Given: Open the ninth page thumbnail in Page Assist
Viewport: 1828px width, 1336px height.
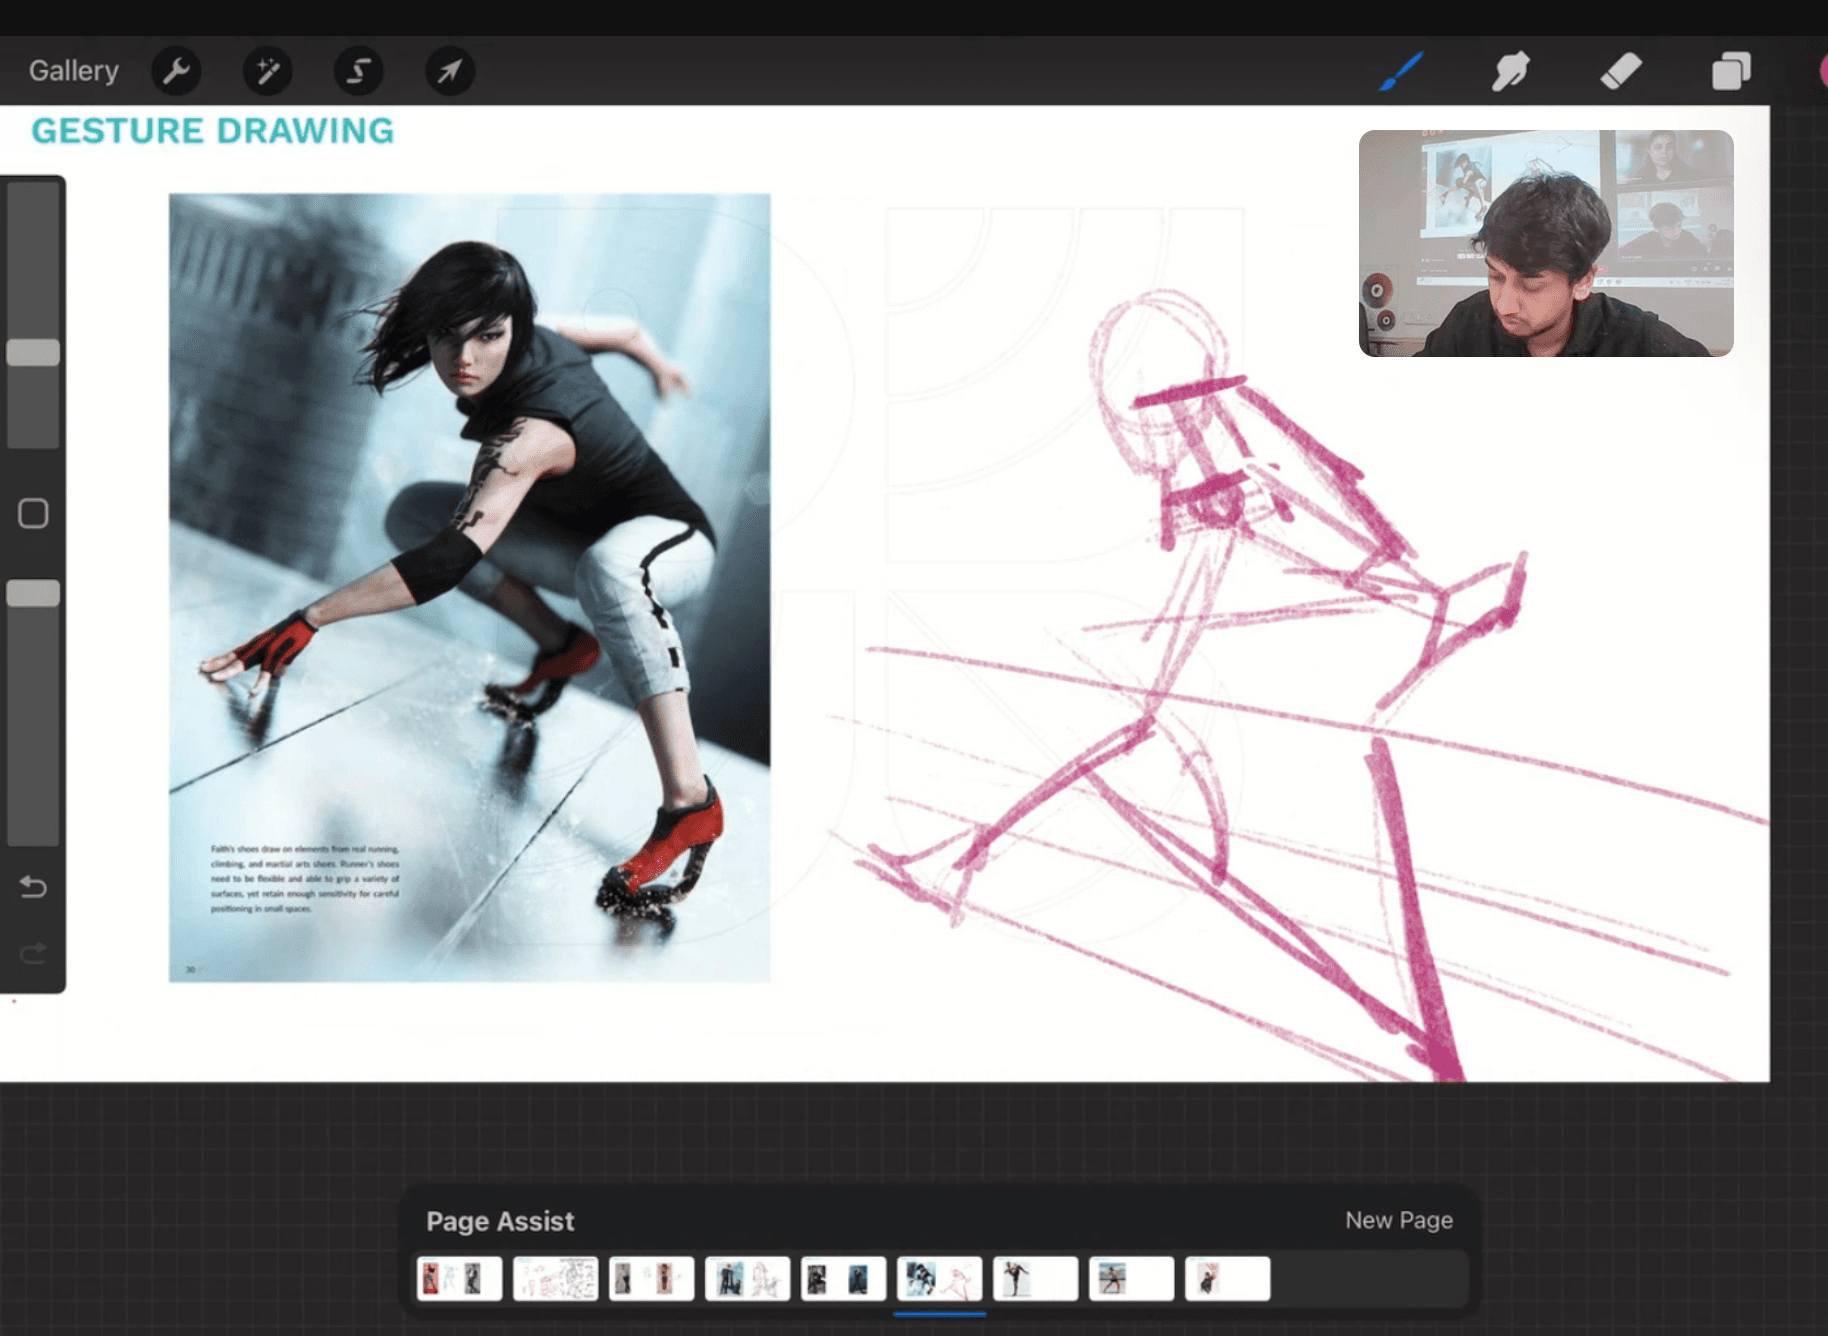Looking at the screenshot, I should (1227, 1278).
